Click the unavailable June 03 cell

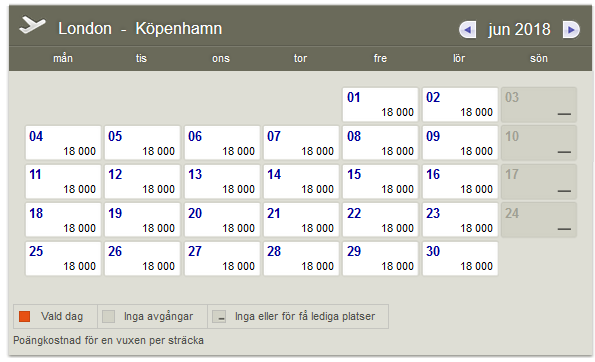point(539,105)
